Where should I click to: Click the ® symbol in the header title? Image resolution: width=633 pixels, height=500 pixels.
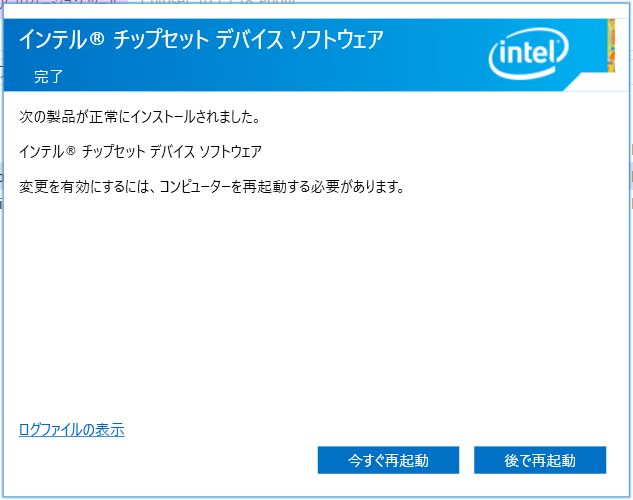[96, 39]
